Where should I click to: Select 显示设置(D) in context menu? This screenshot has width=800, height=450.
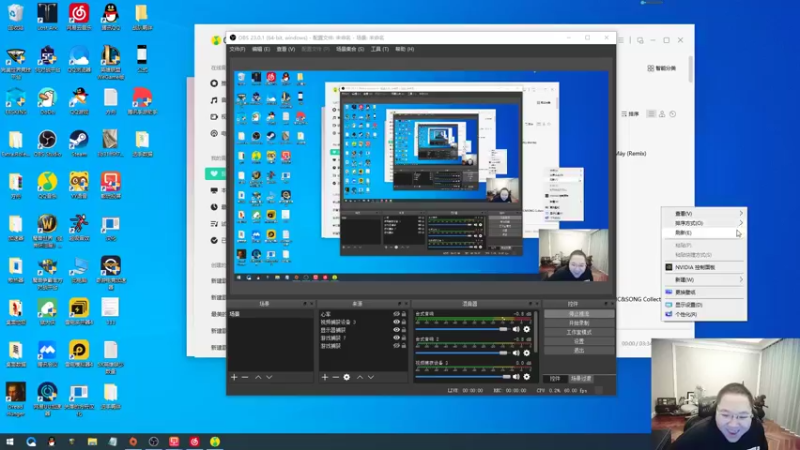coord(704,305)
